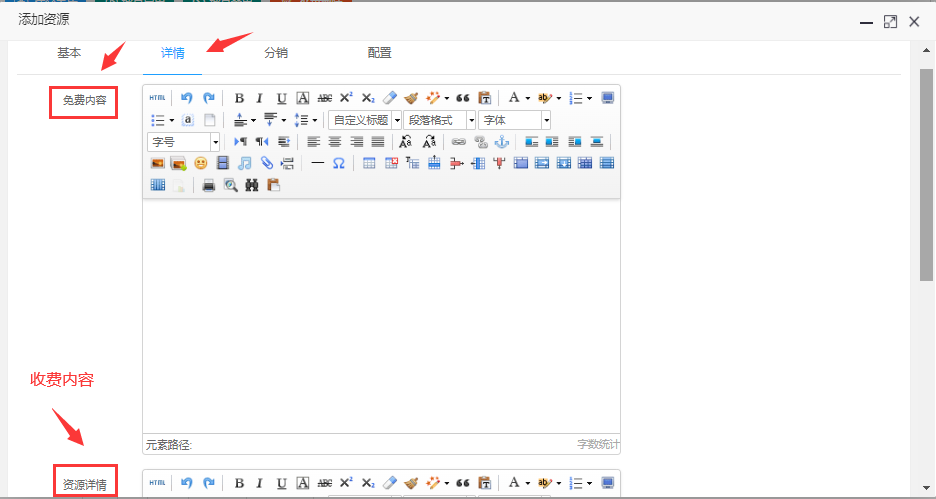Attach file paperclip icon
936x499 pixels.
click(x=266, y=164)
